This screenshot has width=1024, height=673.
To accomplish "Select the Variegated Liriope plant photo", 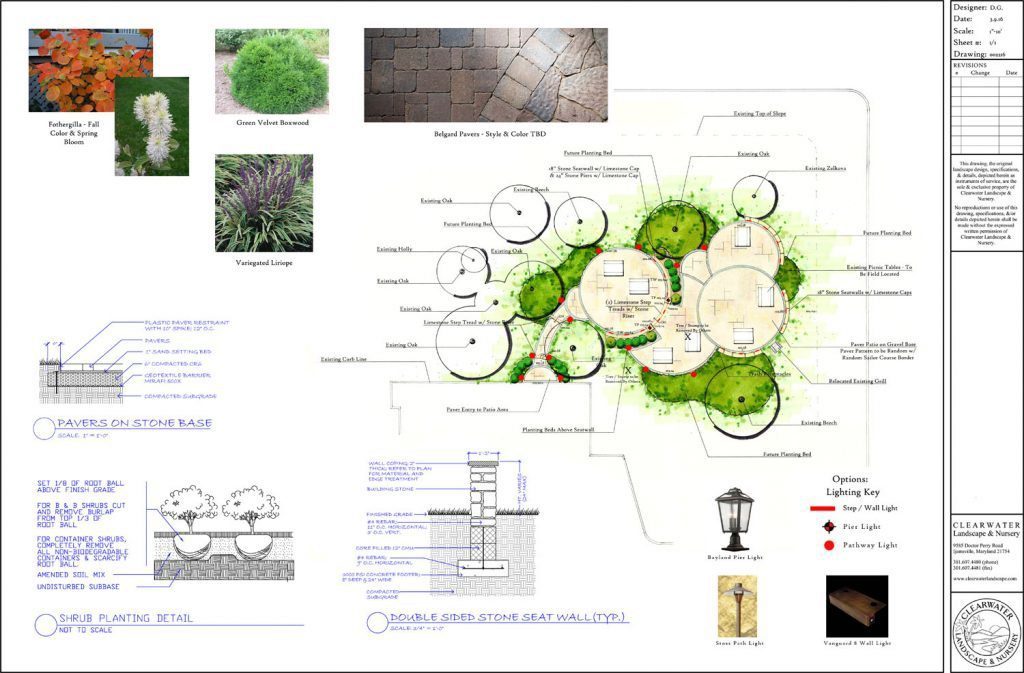I will [x=263, y=203].
